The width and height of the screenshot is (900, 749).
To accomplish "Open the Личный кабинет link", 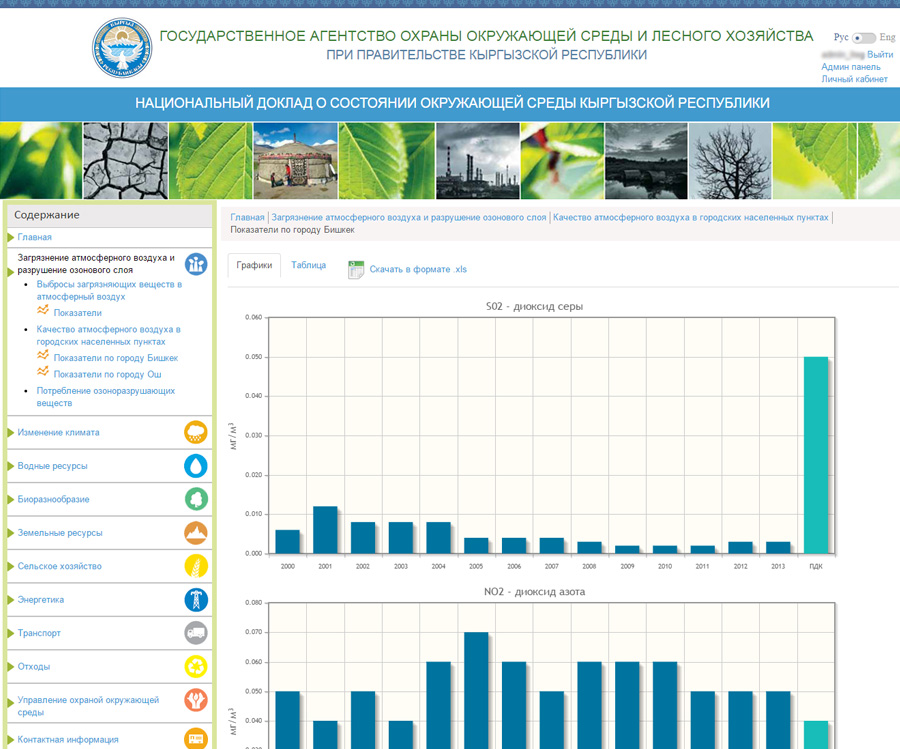I will pyautogui.click(x=854, y=79).
